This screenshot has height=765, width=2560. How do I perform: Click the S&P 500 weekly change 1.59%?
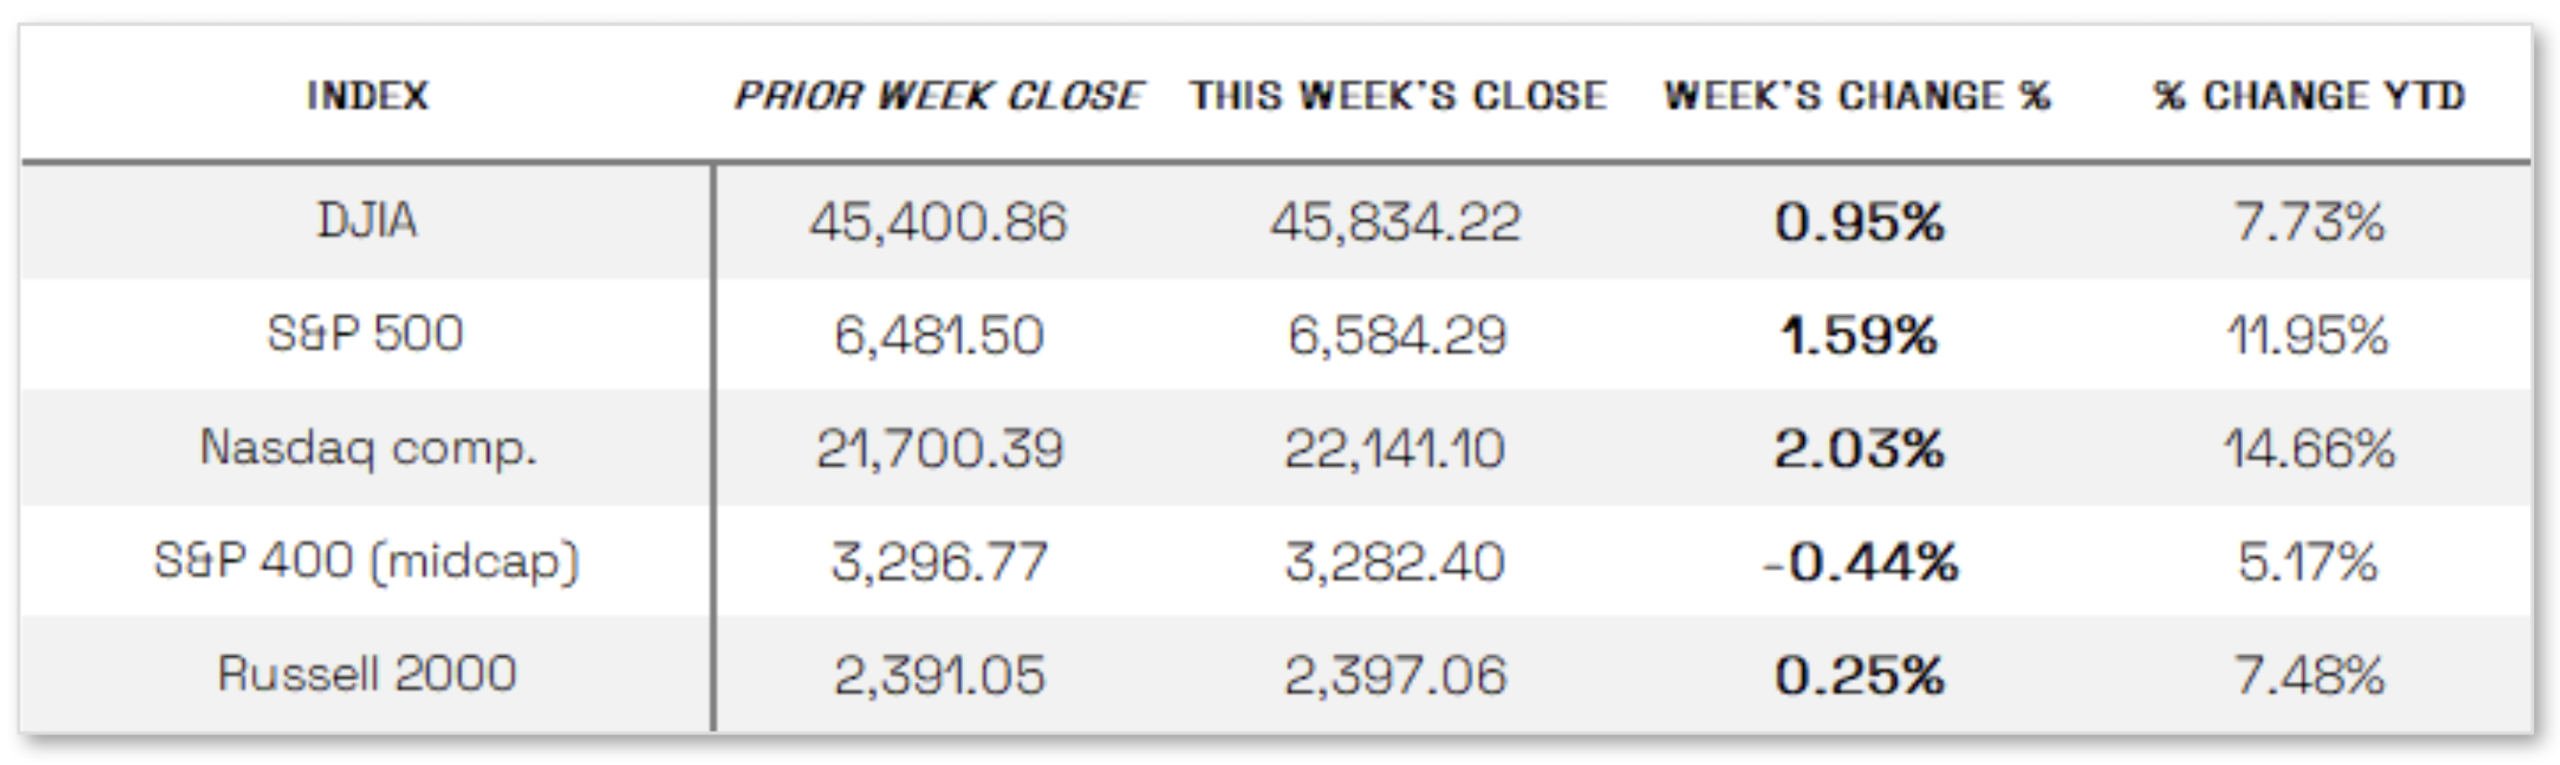(x=1858, y=335)
